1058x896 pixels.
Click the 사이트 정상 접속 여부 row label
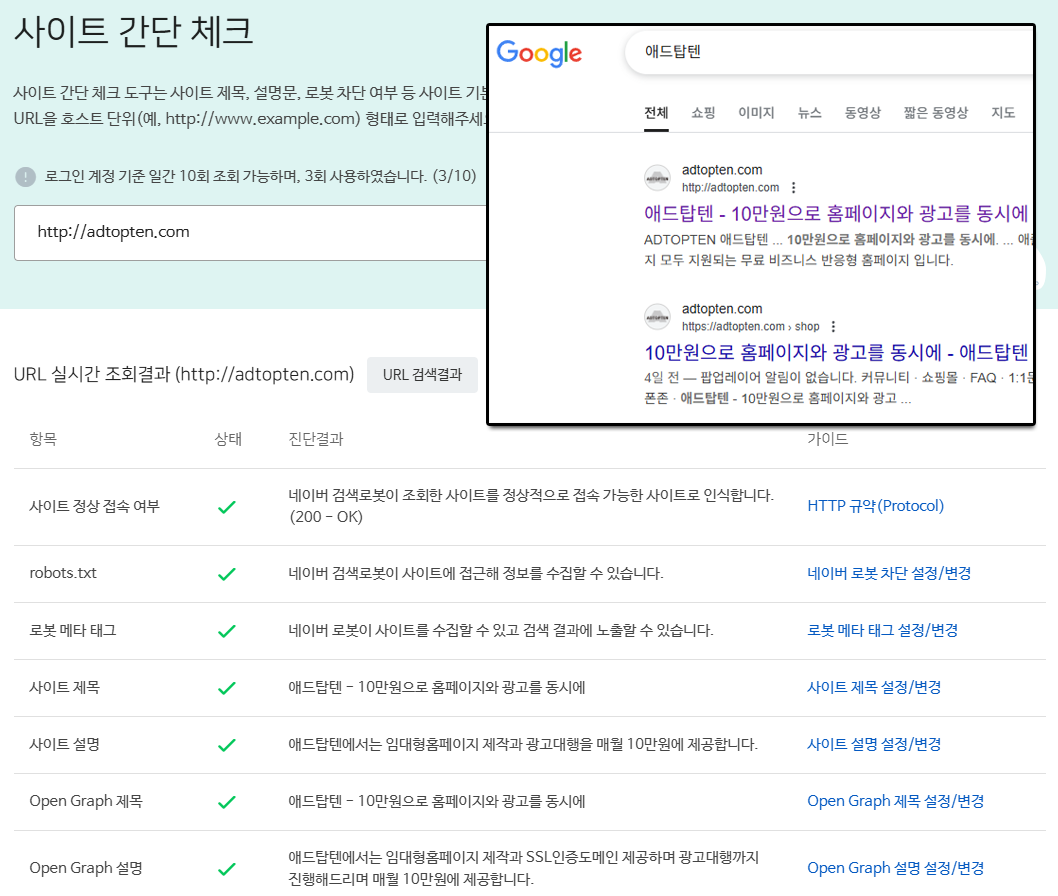point(94,506)
